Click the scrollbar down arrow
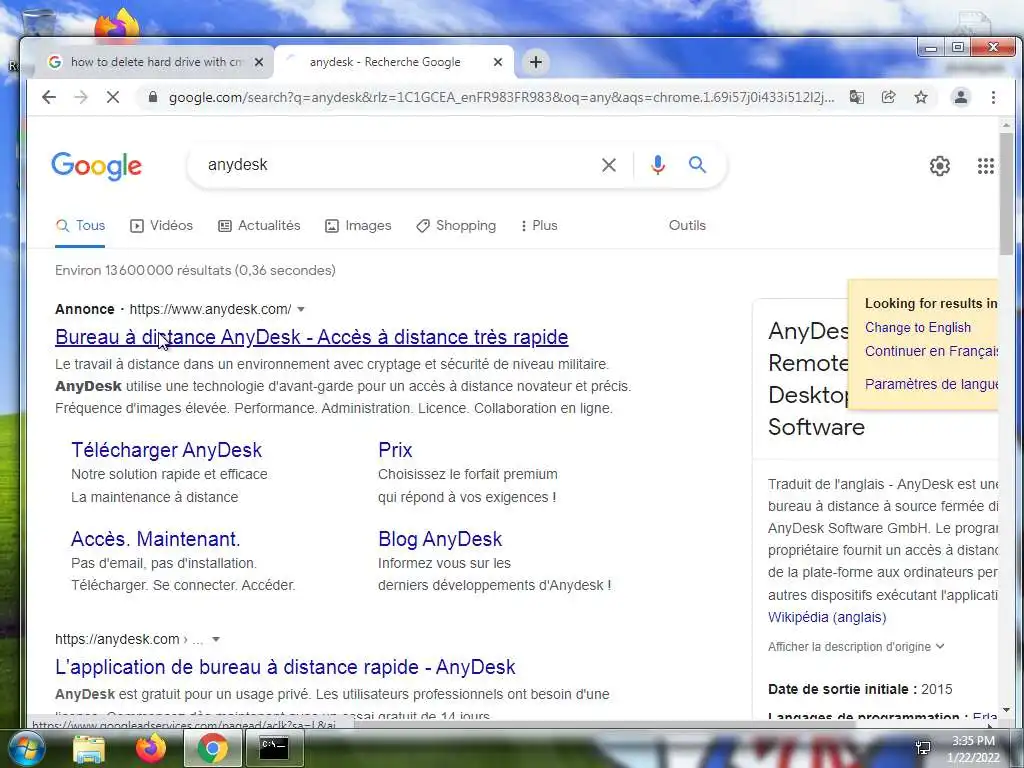Screen dimensions: 1024x768 1006,710
